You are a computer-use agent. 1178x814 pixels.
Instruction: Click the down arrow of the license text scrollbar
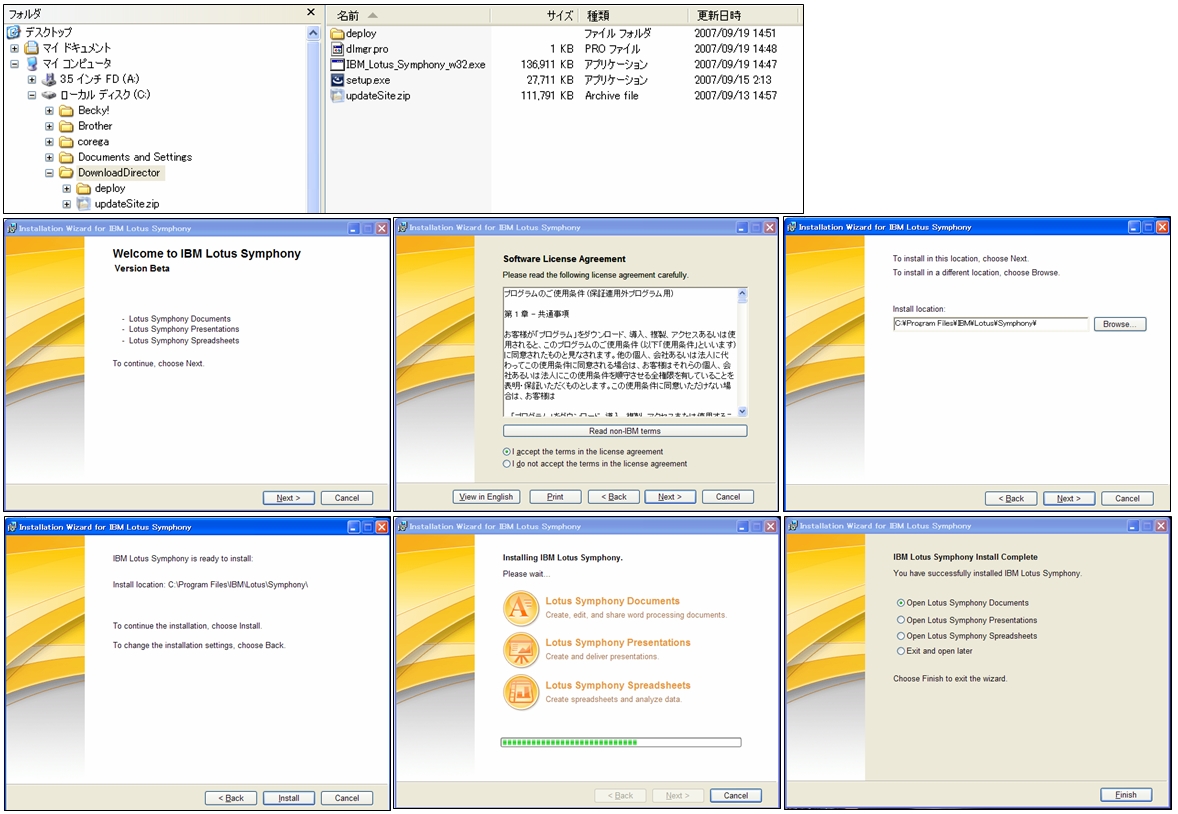(x=742, y=410)
